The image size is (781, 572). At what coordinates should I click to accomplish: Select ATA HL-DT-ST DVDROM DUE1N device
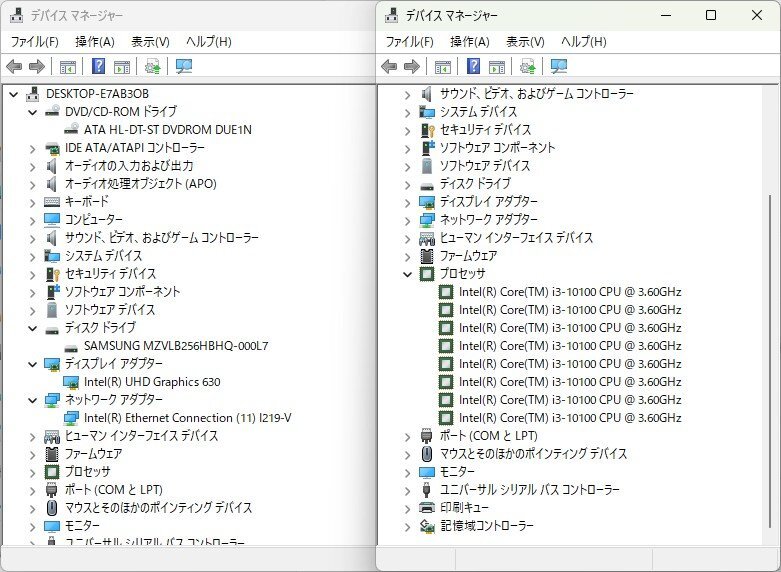click(167, 130)
